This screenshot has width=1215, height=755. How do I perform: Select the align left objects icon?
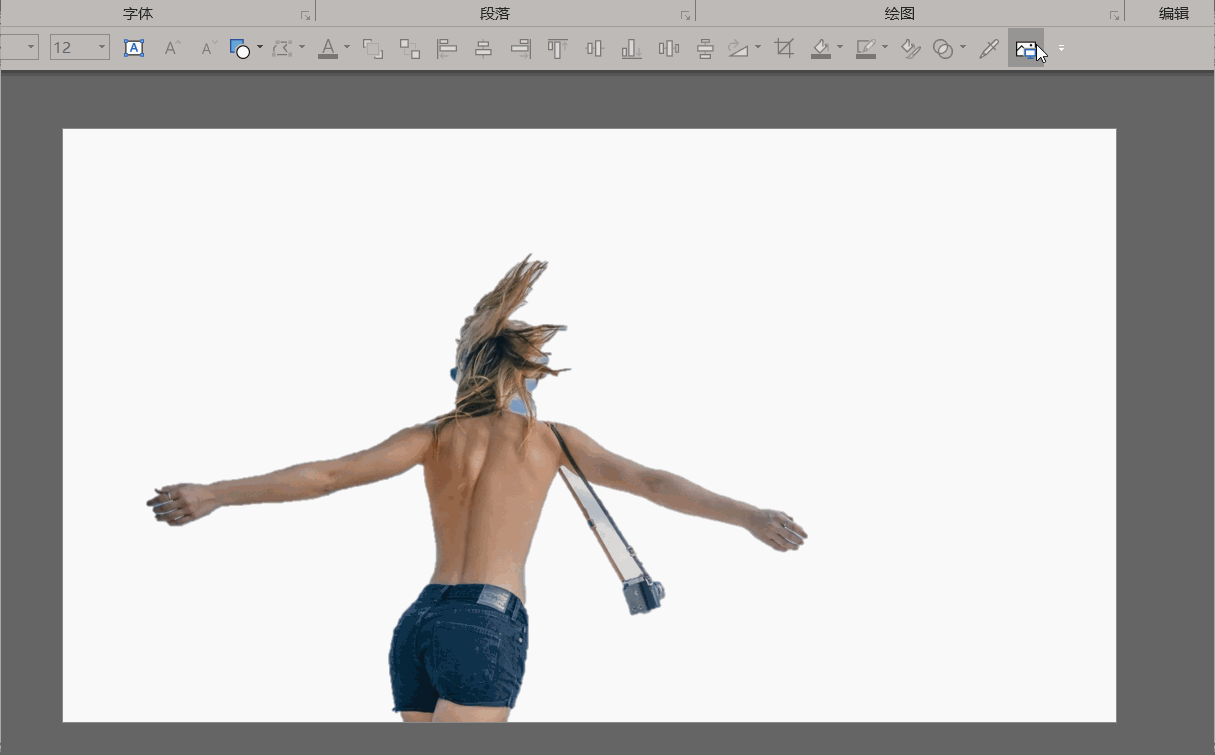pos(447,48)
